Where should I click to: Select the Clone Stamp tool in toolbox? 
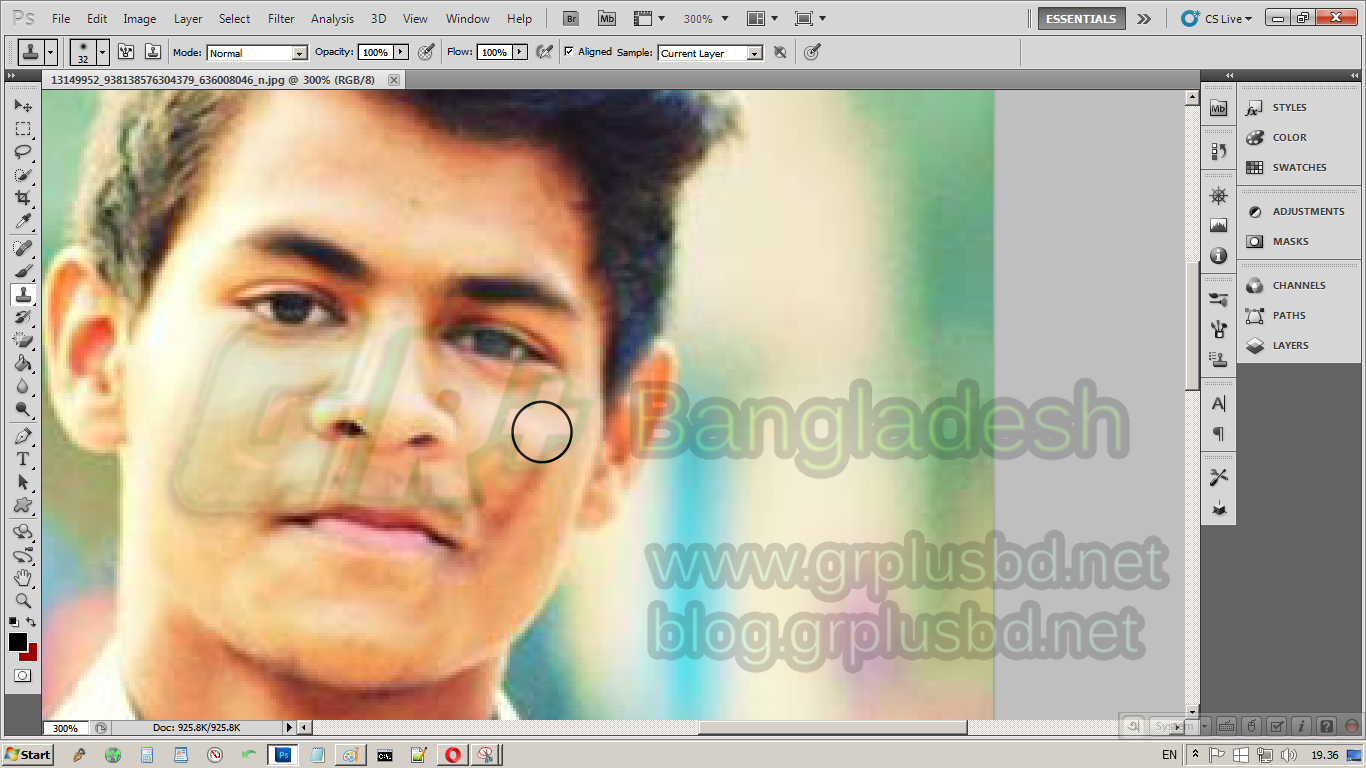point(23,294)
